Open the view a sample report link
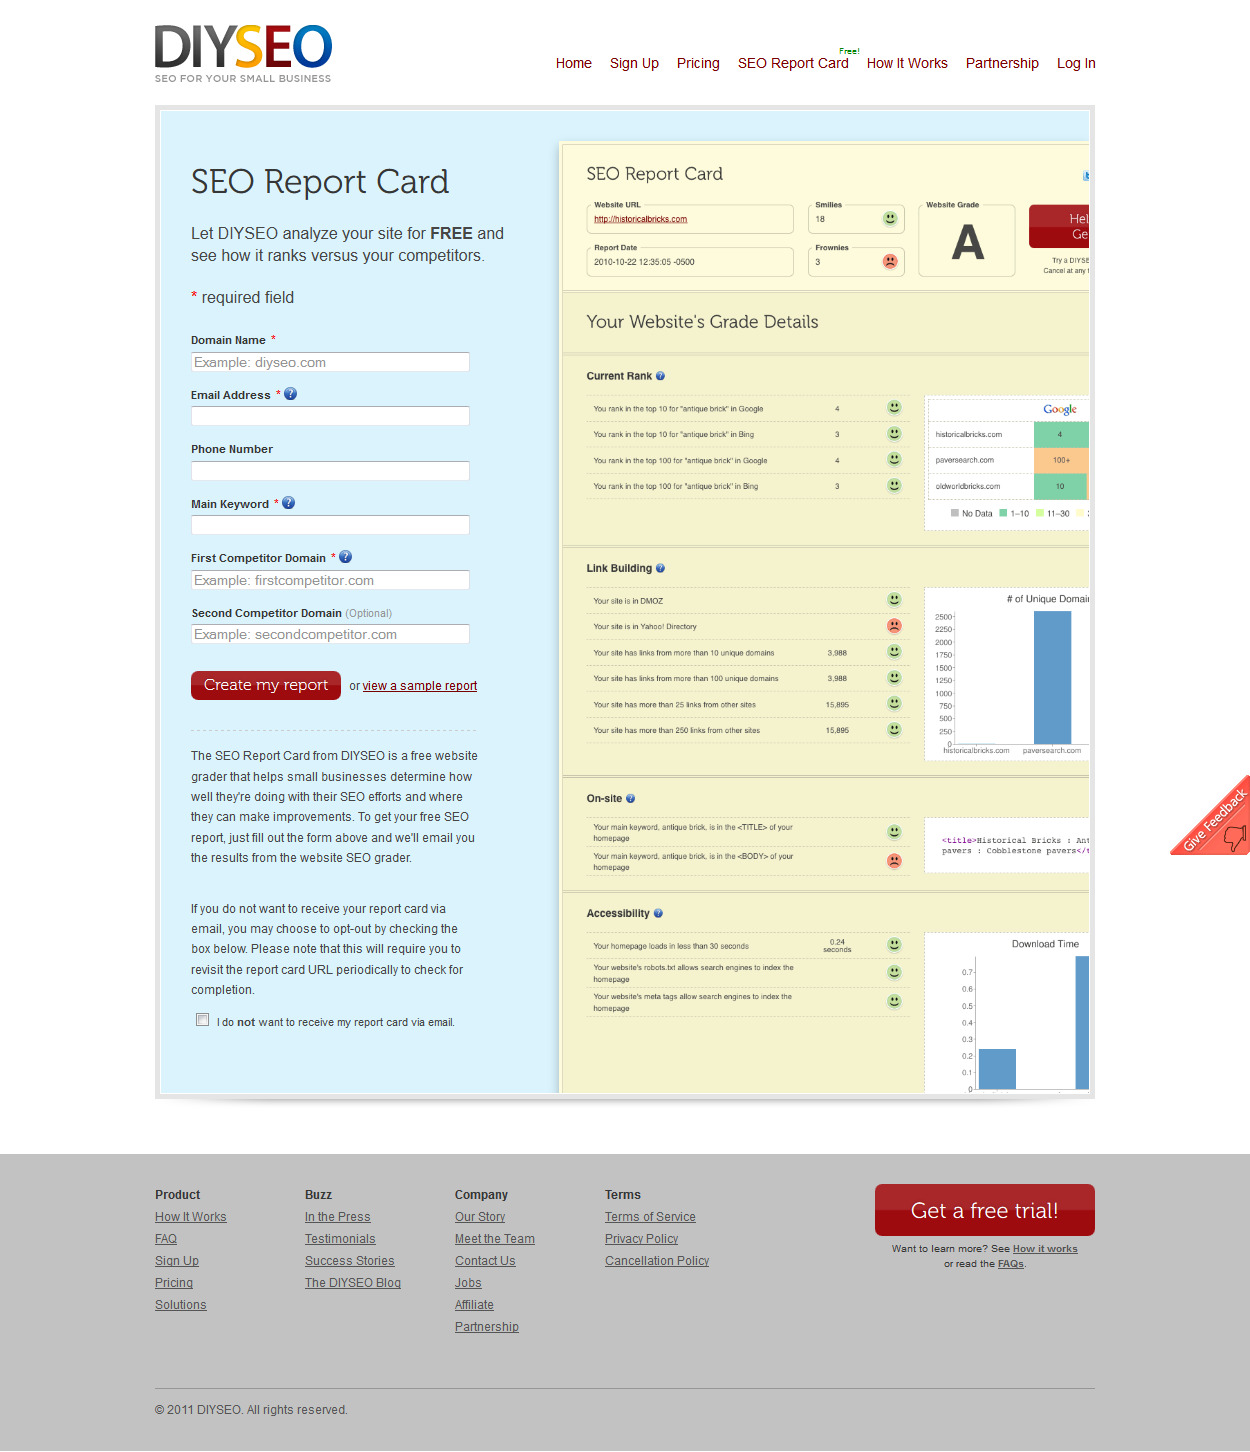1250x1452 pixels. (x=420, y=686)
